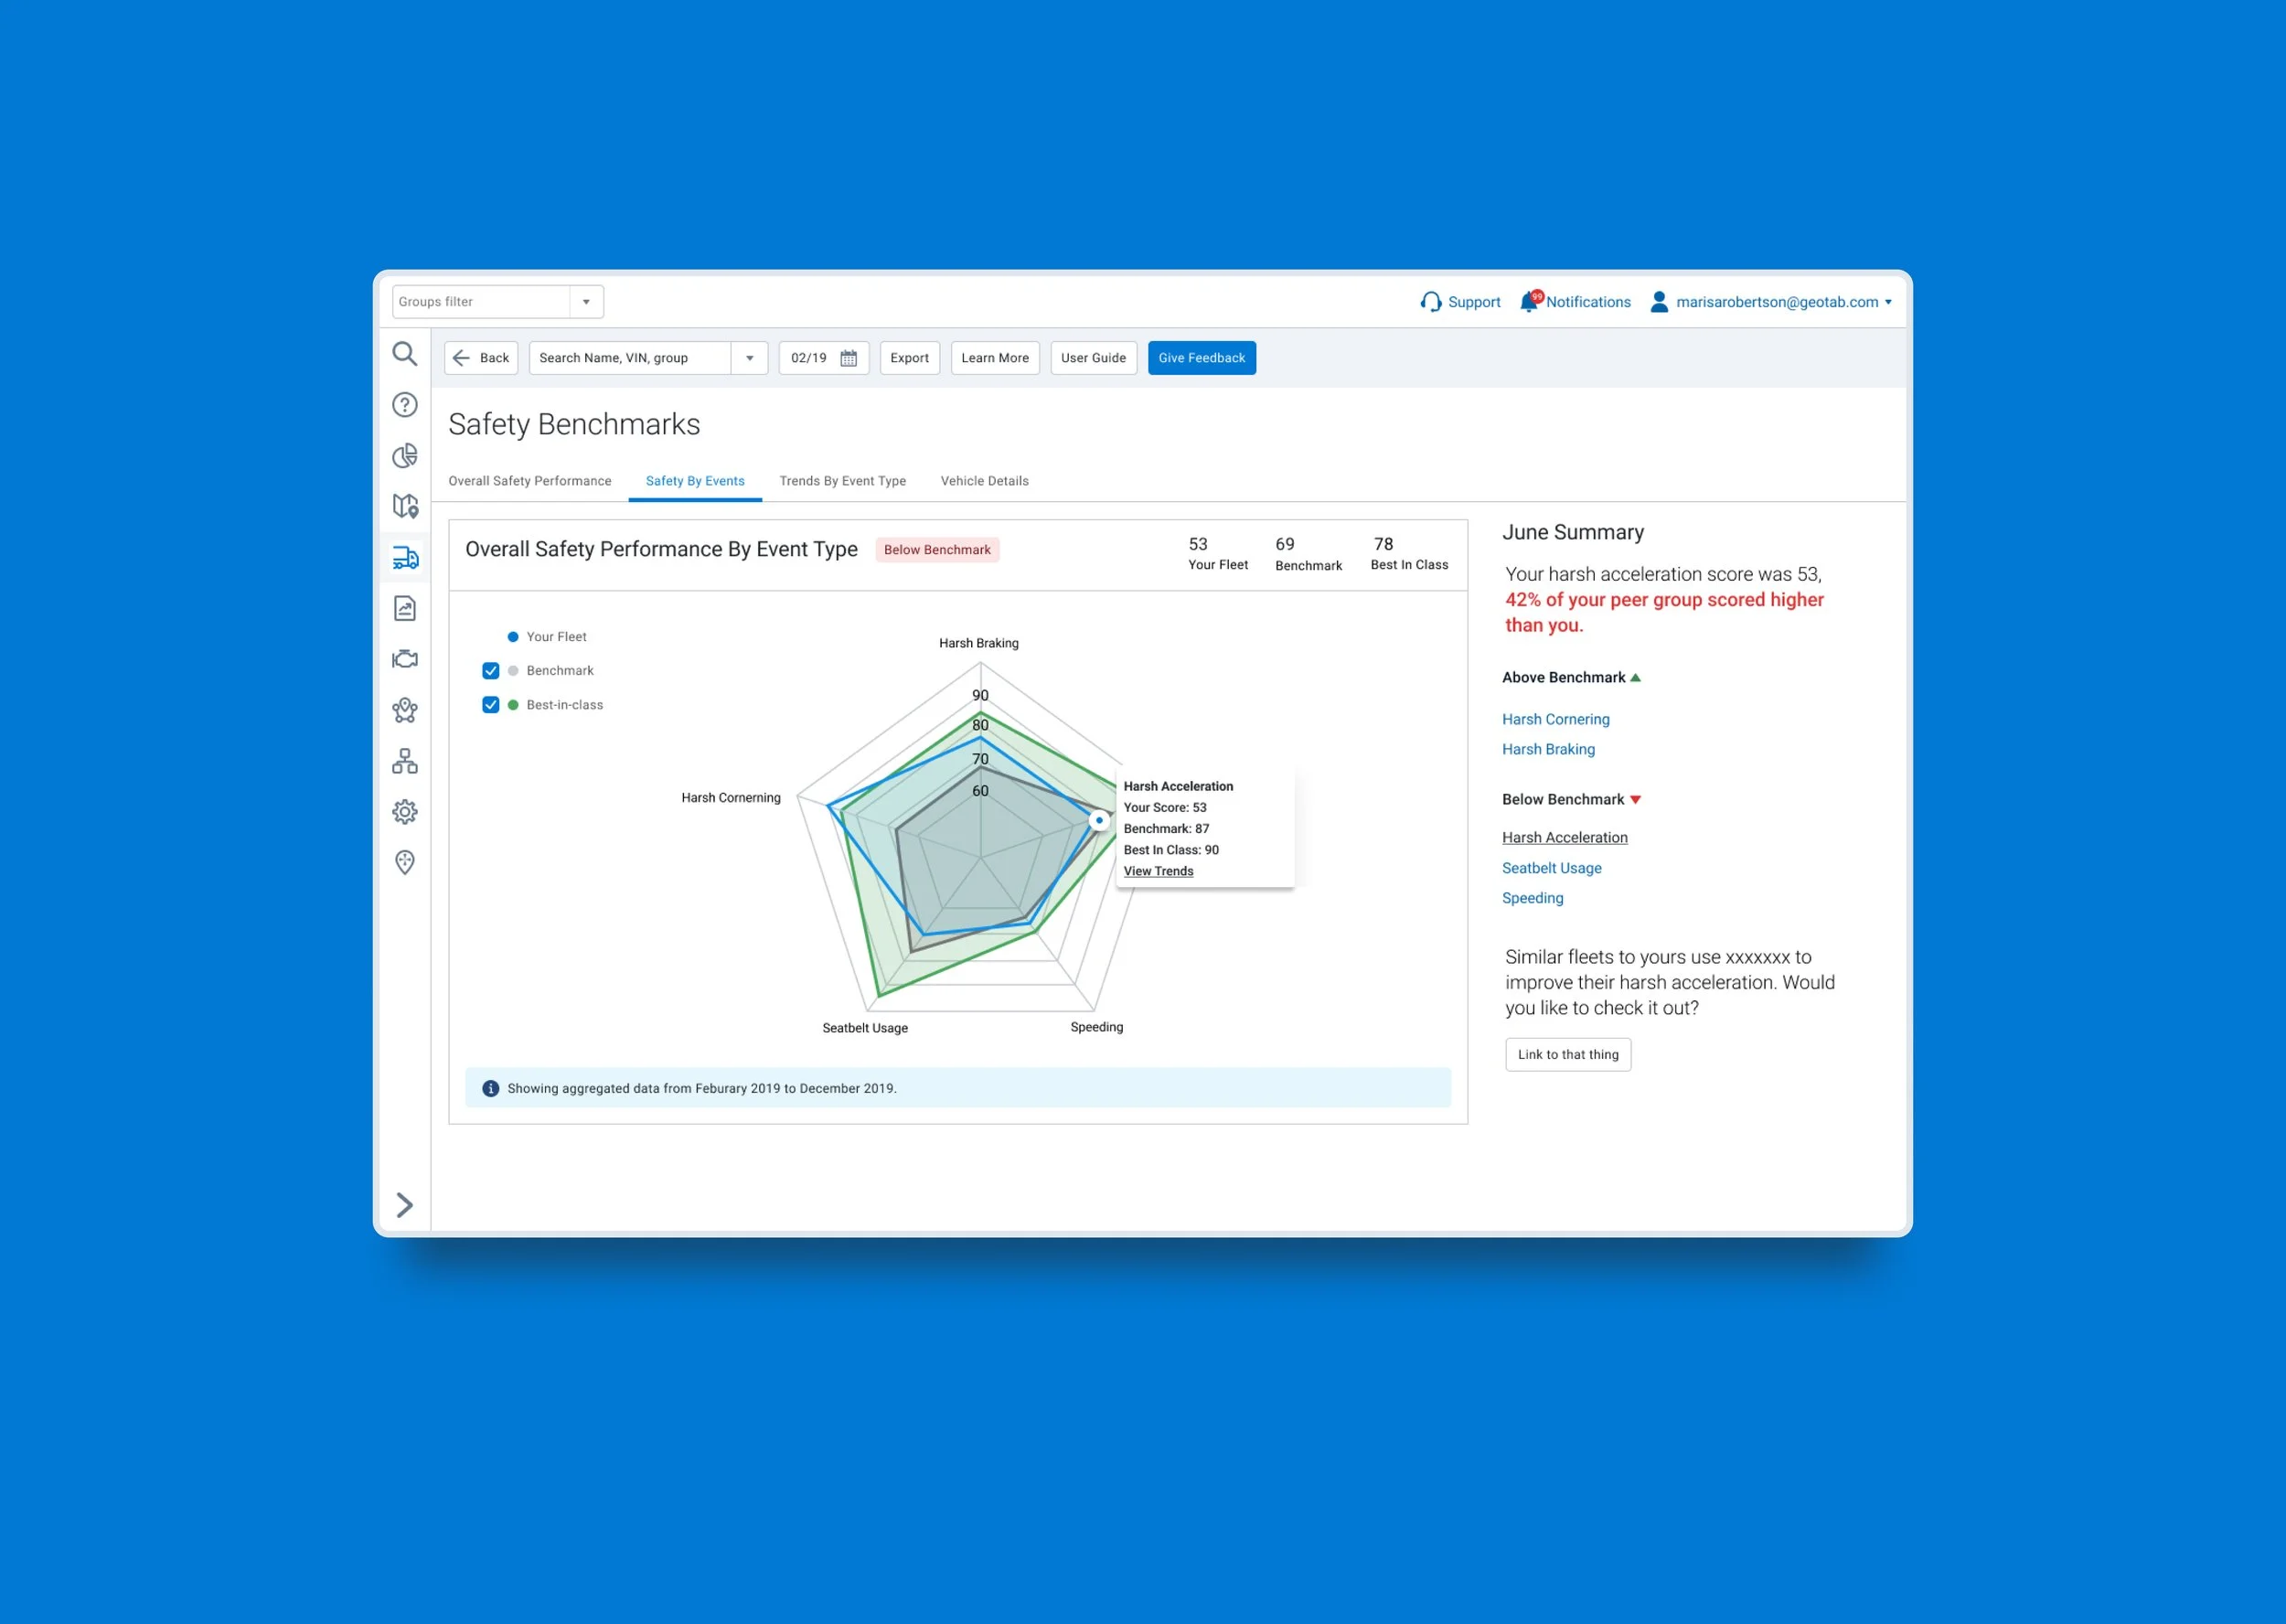This screenshot has height=1624, width=2286.
Task: Open the Harsh Acceleration link under Below Benchmark
Action: click(1564, 837)
